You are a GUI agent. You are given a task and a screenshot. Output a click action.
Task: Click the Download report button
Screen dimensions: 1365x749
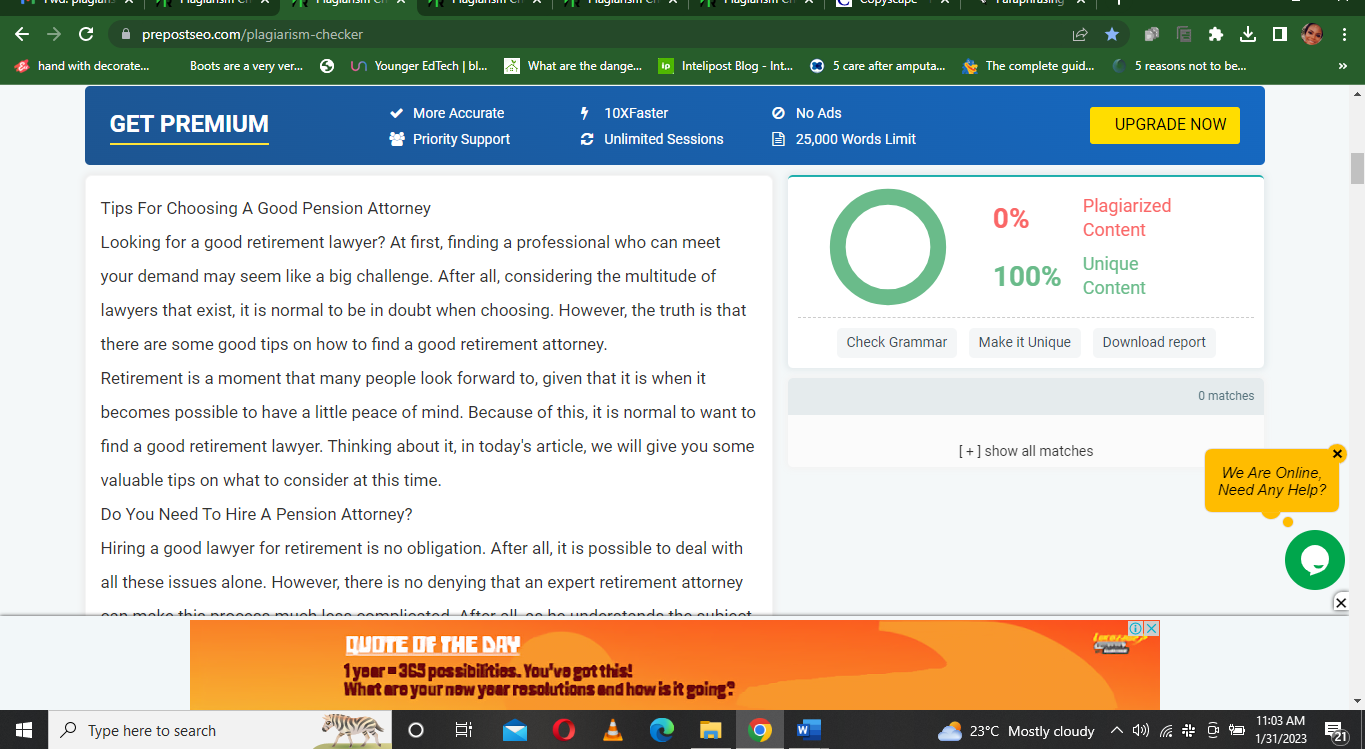[1154, 342]
